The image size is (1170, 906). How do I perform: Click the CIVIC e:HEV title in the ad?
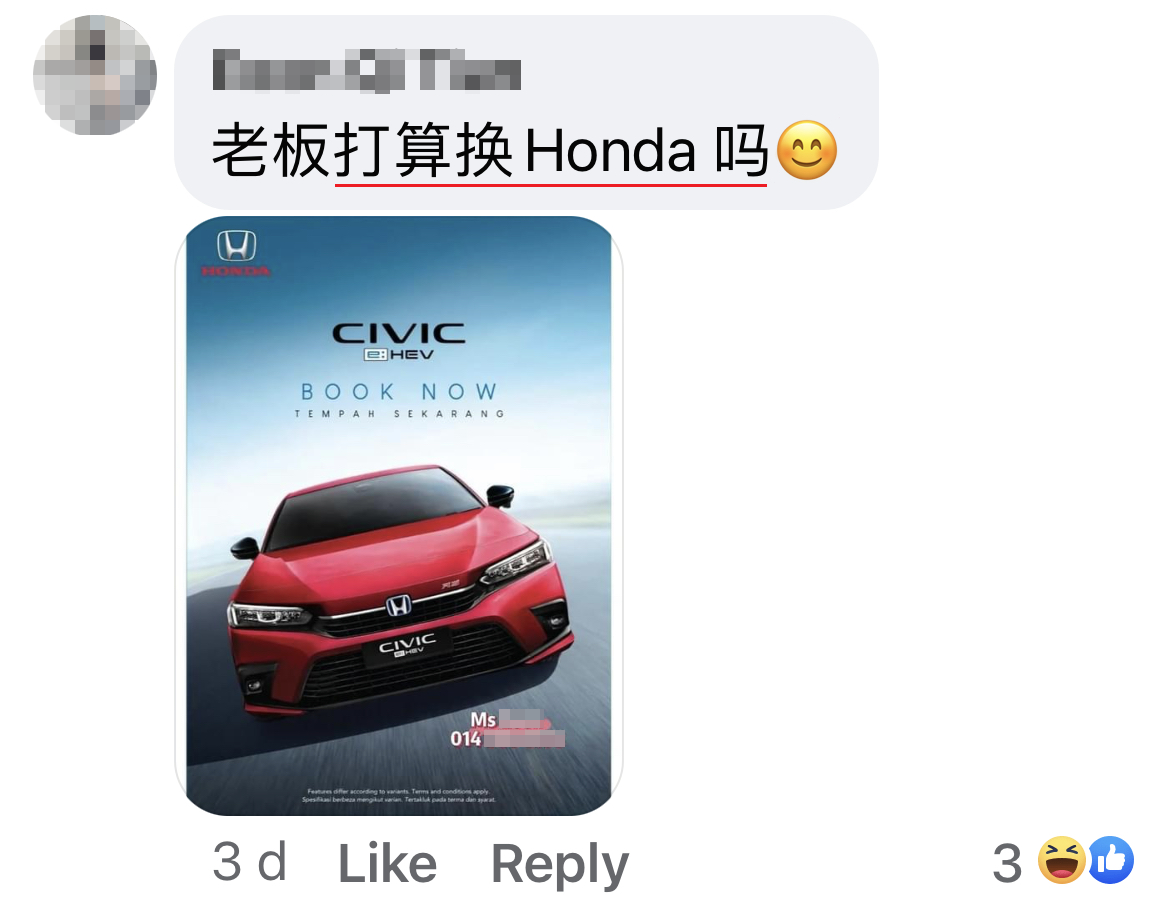[x=398, y=342]
